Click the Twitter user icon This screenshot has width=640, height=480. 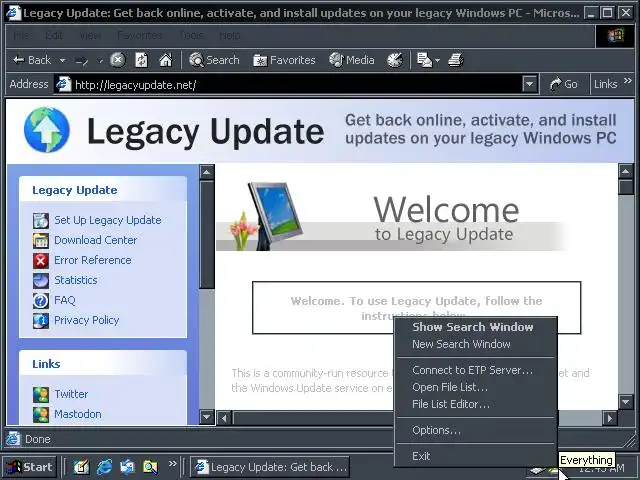tap(41, 394)
